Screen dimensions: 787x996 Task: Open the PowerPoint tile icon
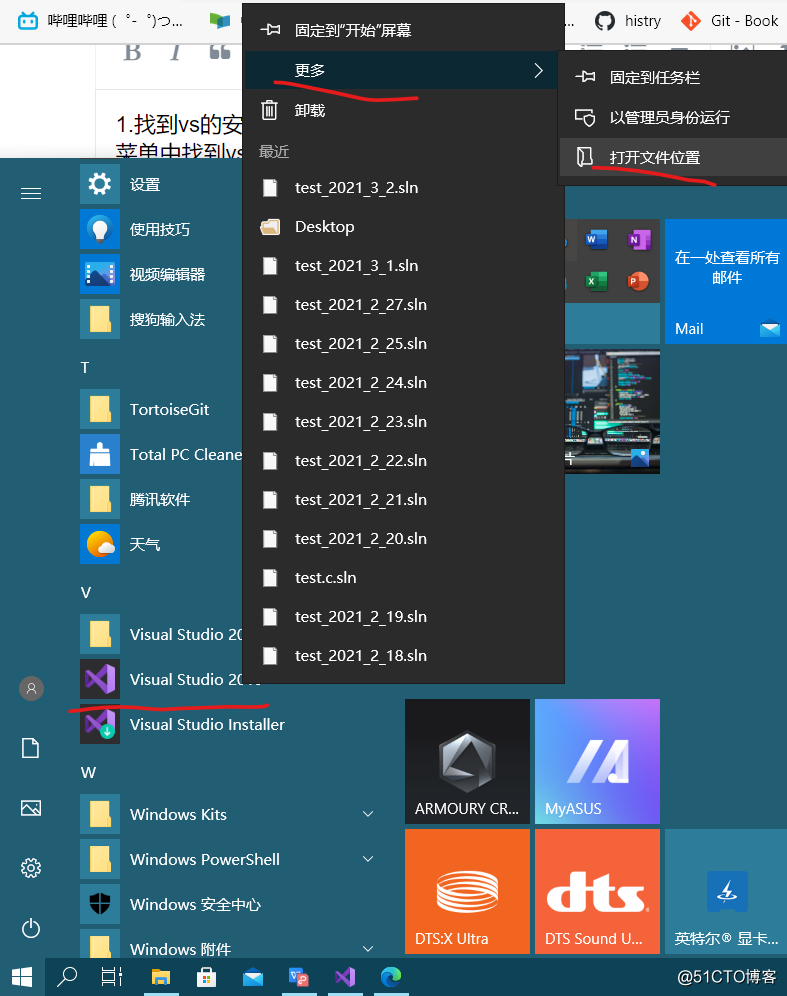[x=638, y=281]
